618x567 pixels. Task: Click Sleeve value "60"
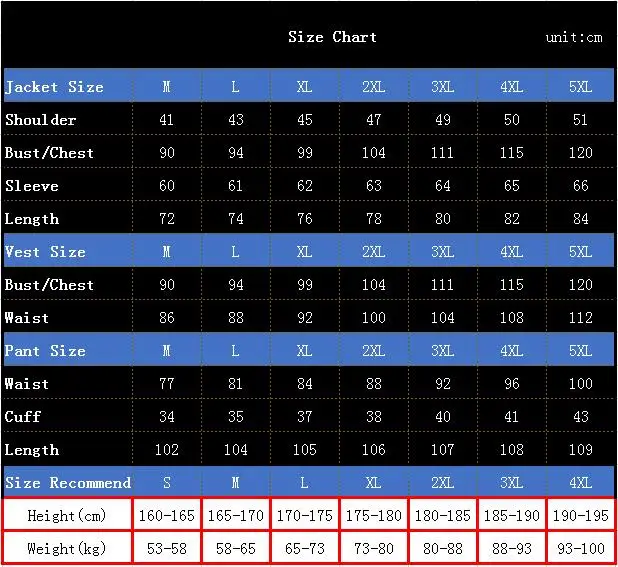click(x=167, y=186)
